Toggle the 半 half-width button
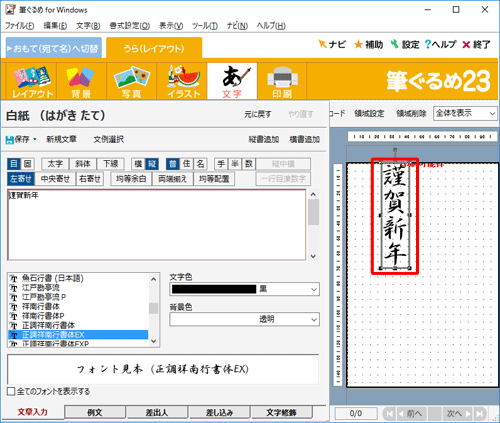The image size is (500, 423). click(235, 164)
